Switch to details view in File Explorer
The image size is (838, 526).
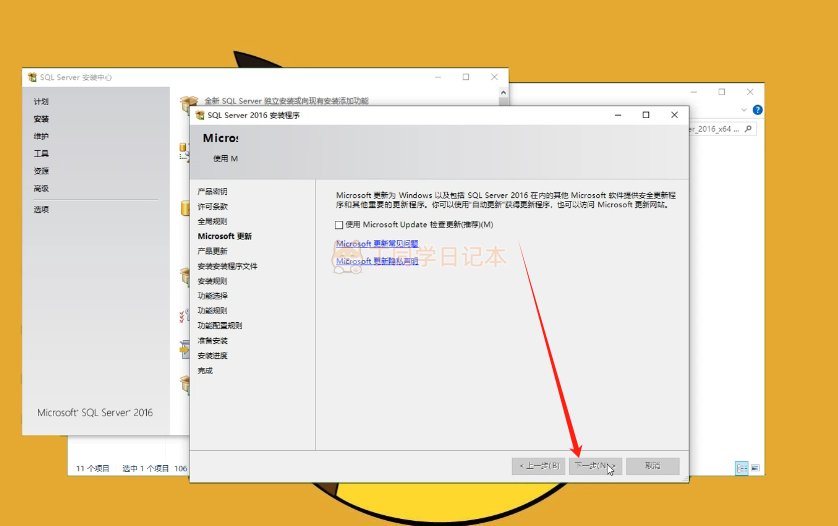tap(742, 468)
